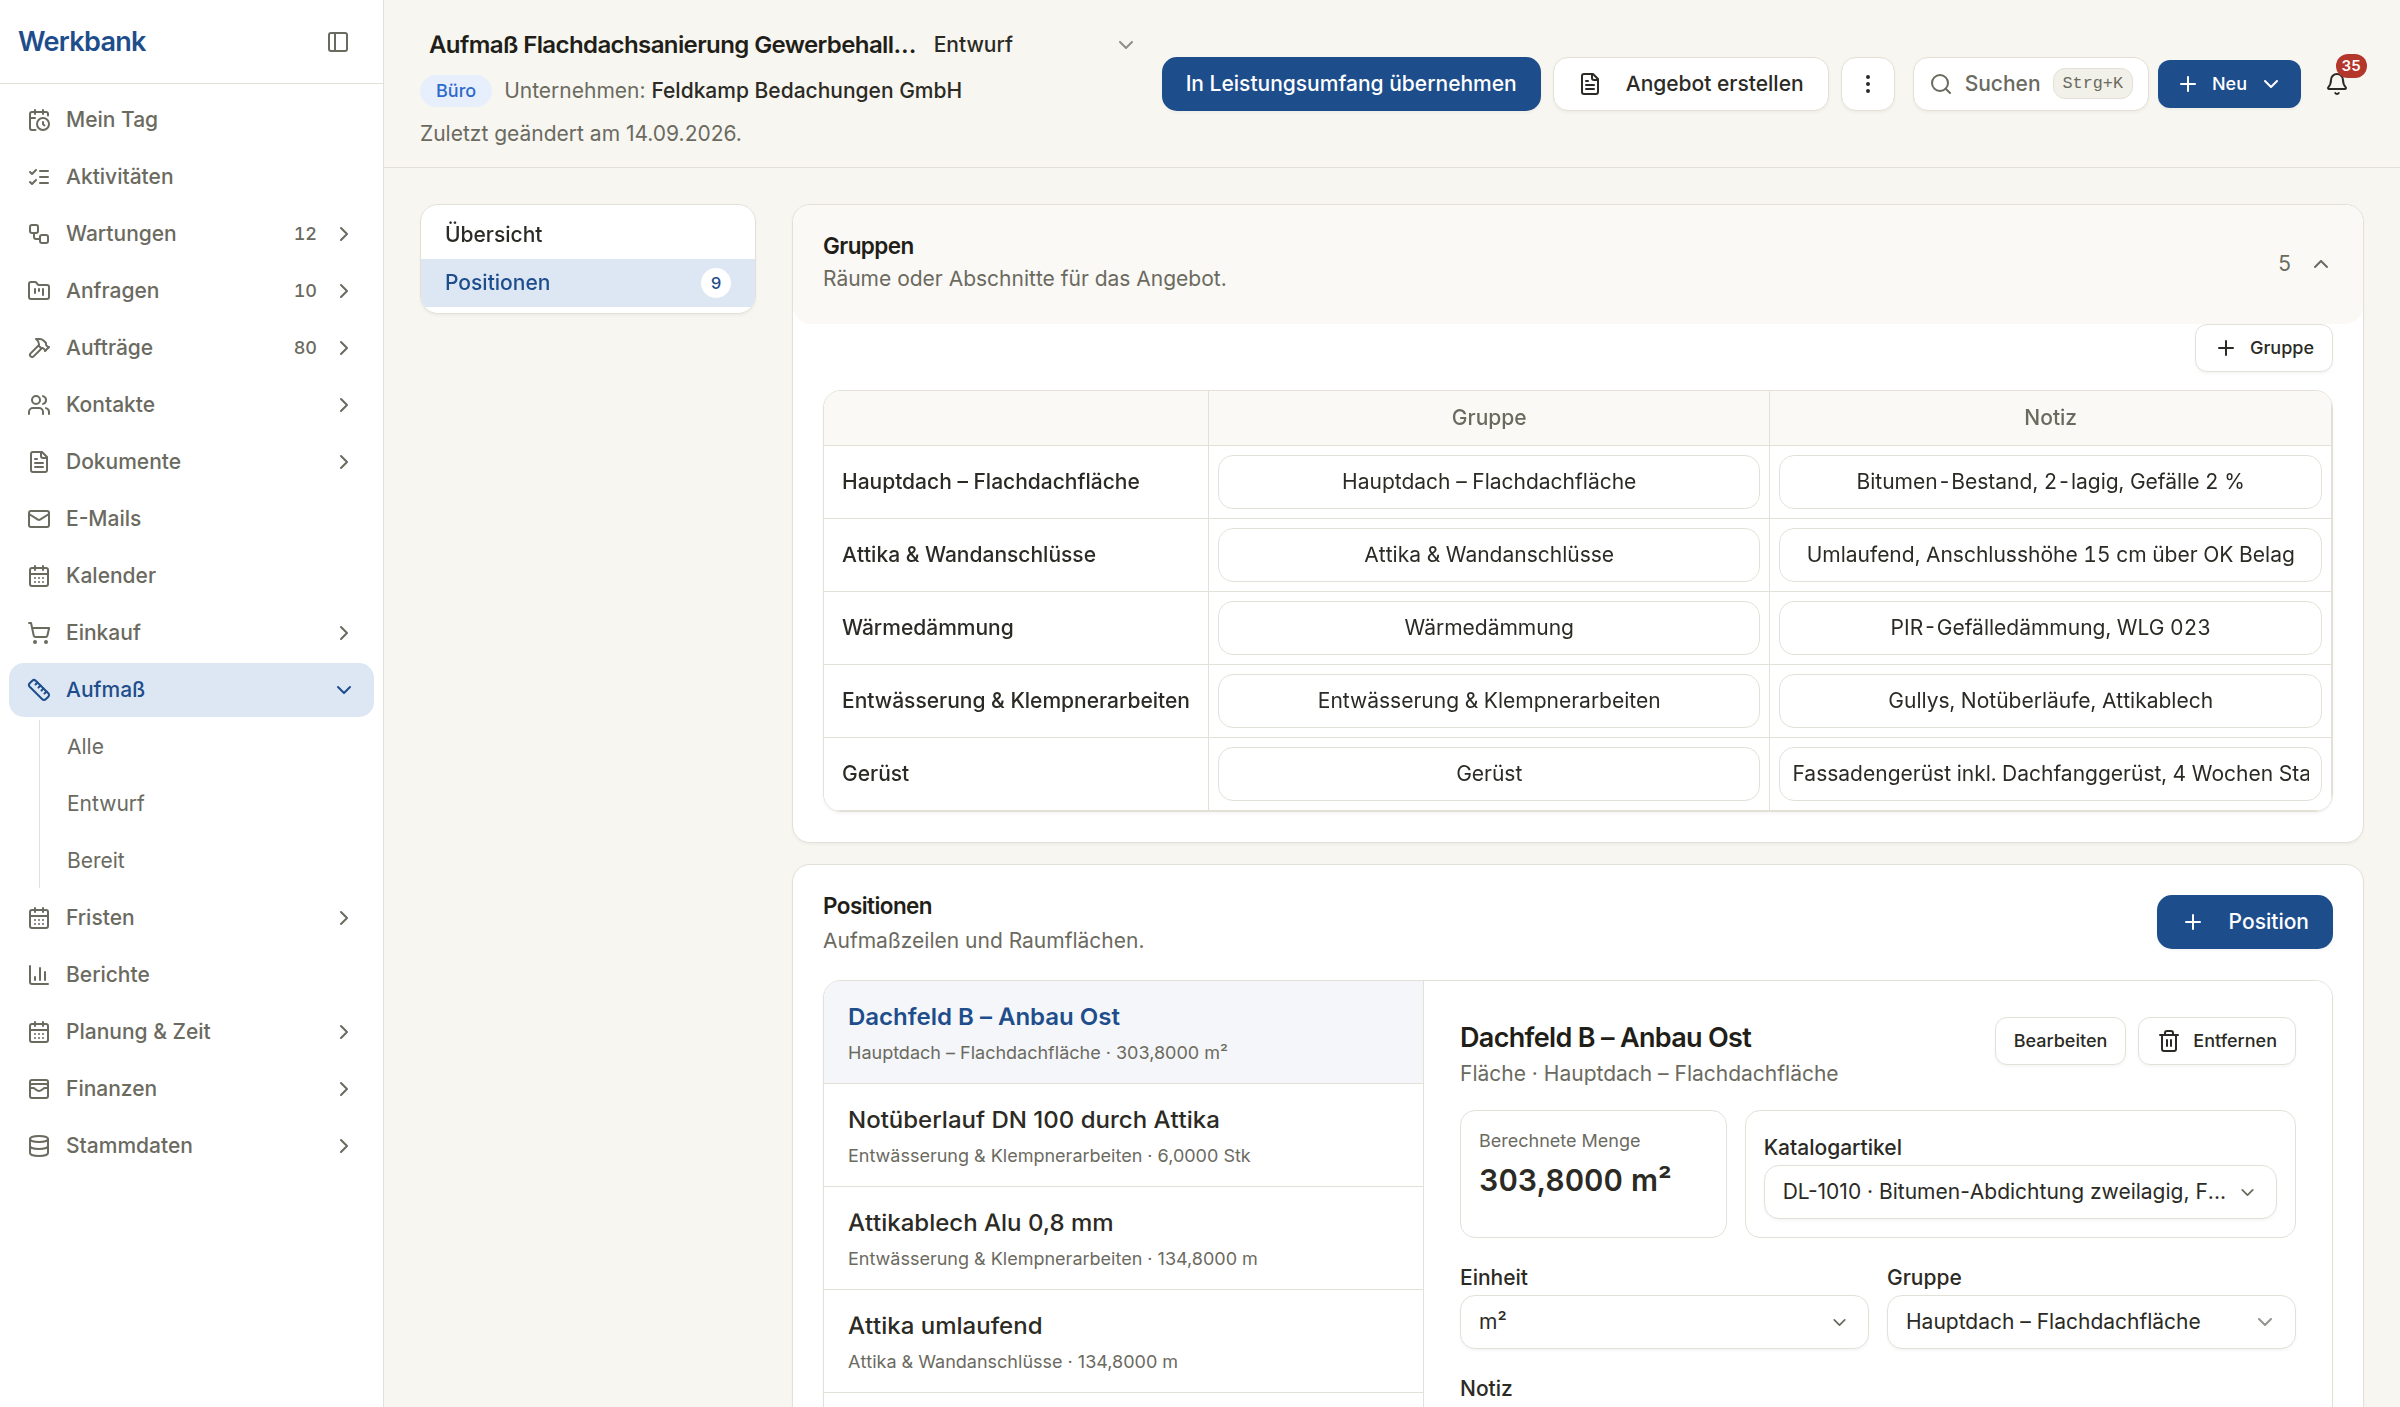
Task: Click the Stammdaten database icon
Action: point(39,1146)
